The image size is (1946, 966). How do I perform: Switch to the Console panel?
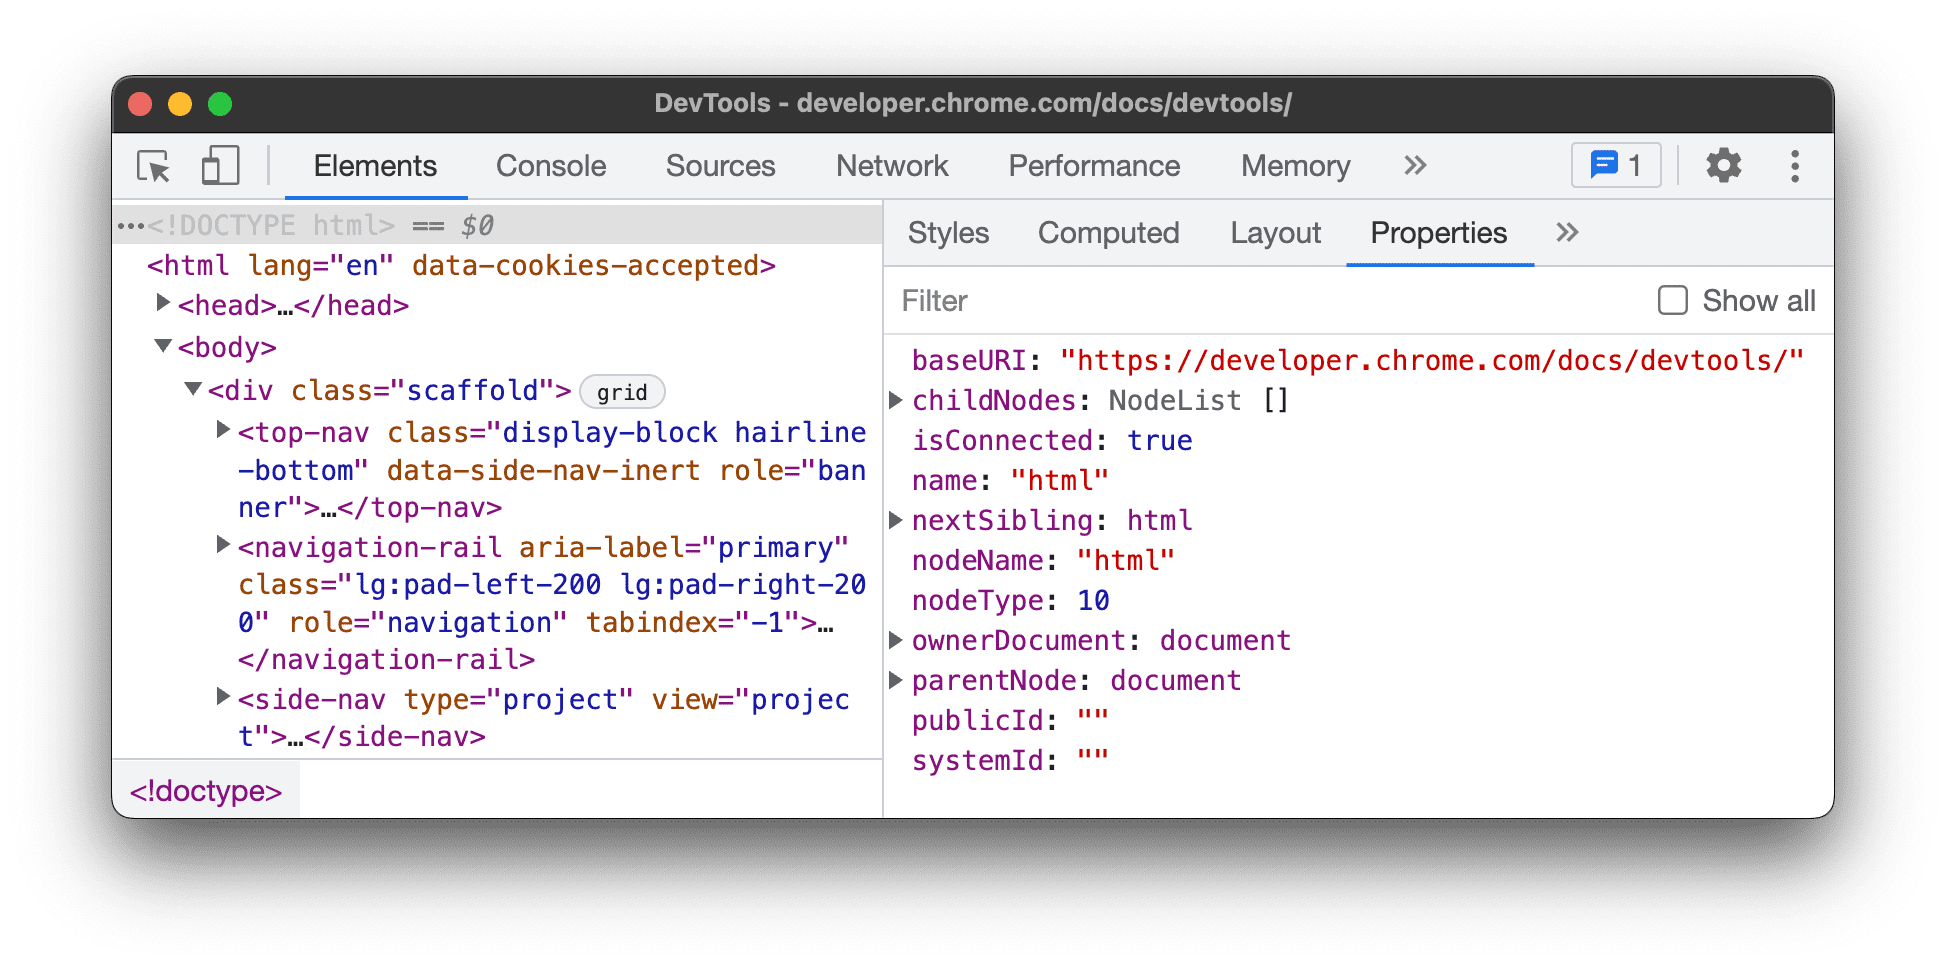tap(551, 165)
